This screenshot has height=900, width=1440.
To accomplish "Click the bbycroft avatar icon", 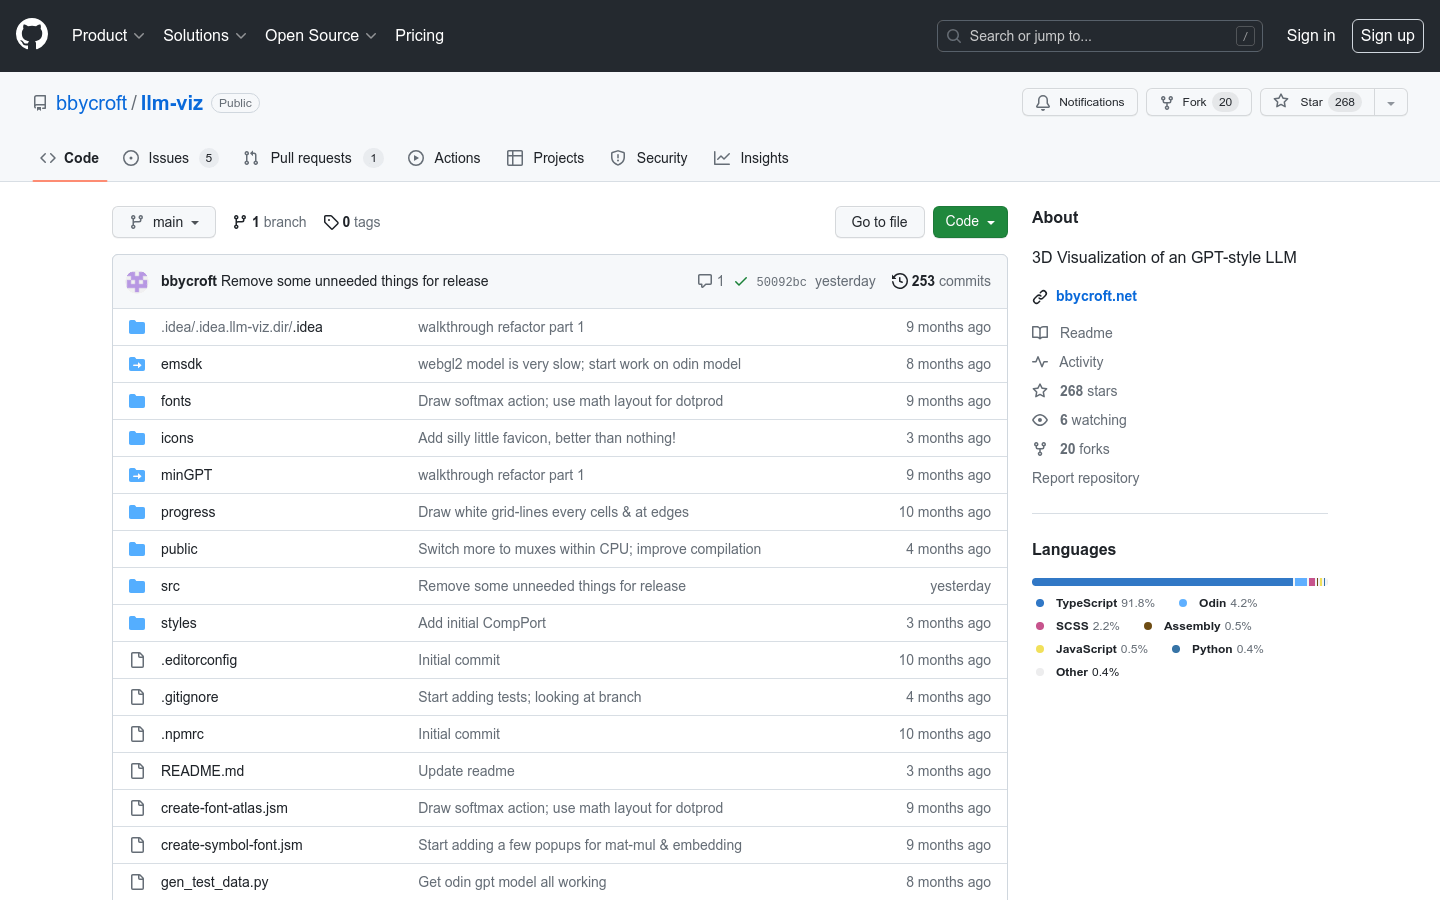I will click(137, 281).
